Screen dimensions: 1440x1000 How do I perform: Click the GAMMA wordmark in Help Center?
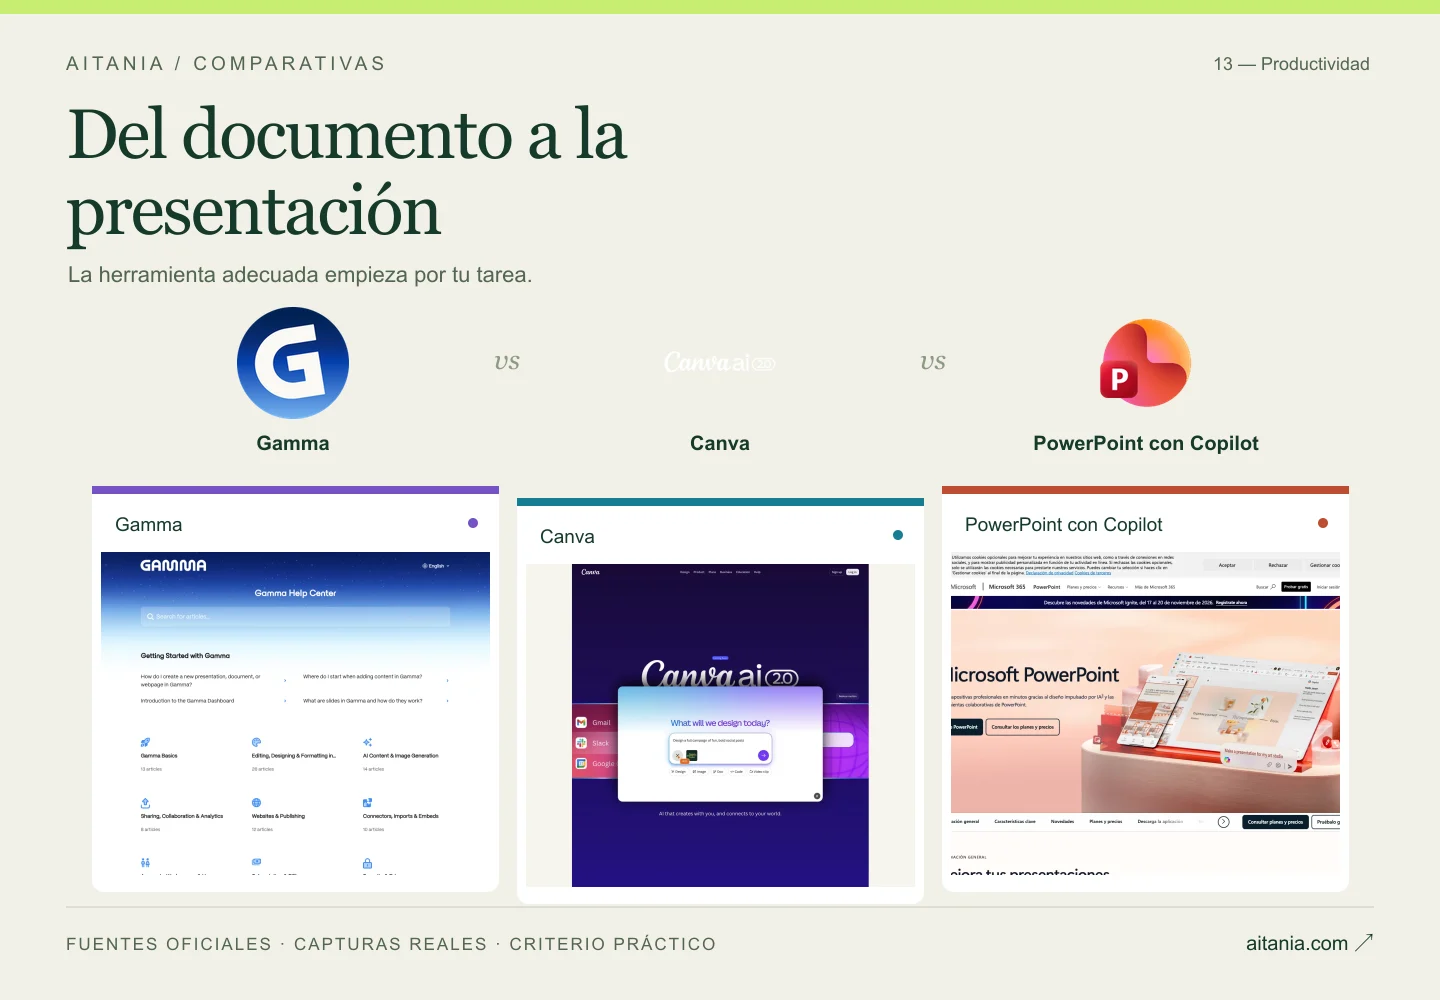coord(173,565)
